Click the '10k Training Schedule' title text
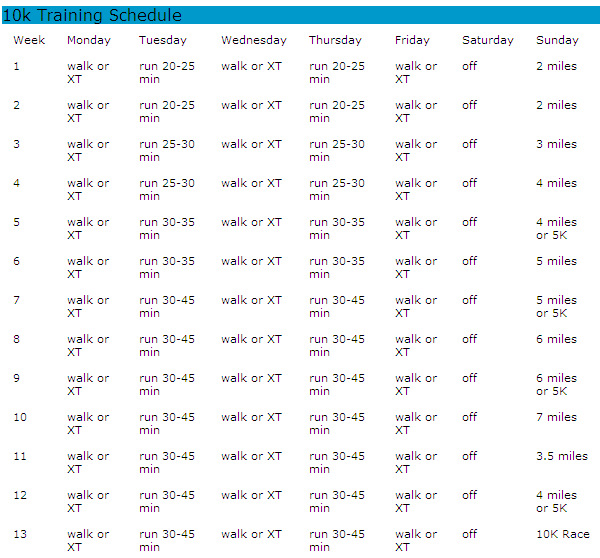 point(92,16)
